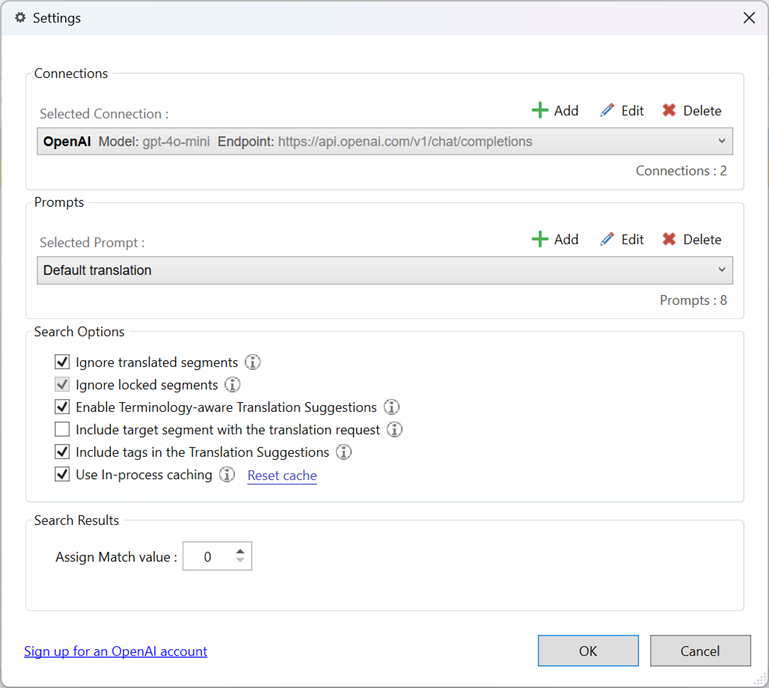Viewport: 769px width, 688px height.
Task: Click the 'Selected Connection :' label
Action: tap(104, 114)
